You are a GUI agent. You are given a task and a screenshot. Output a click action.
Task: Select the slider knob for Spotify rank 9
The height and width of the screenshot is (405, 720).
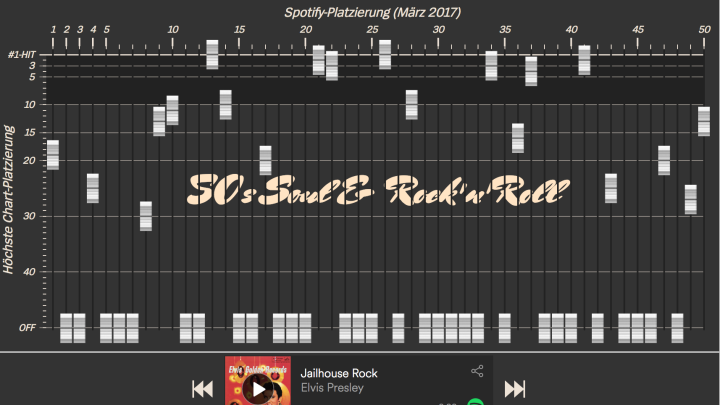pyautogui.click(x=159, y=121)
